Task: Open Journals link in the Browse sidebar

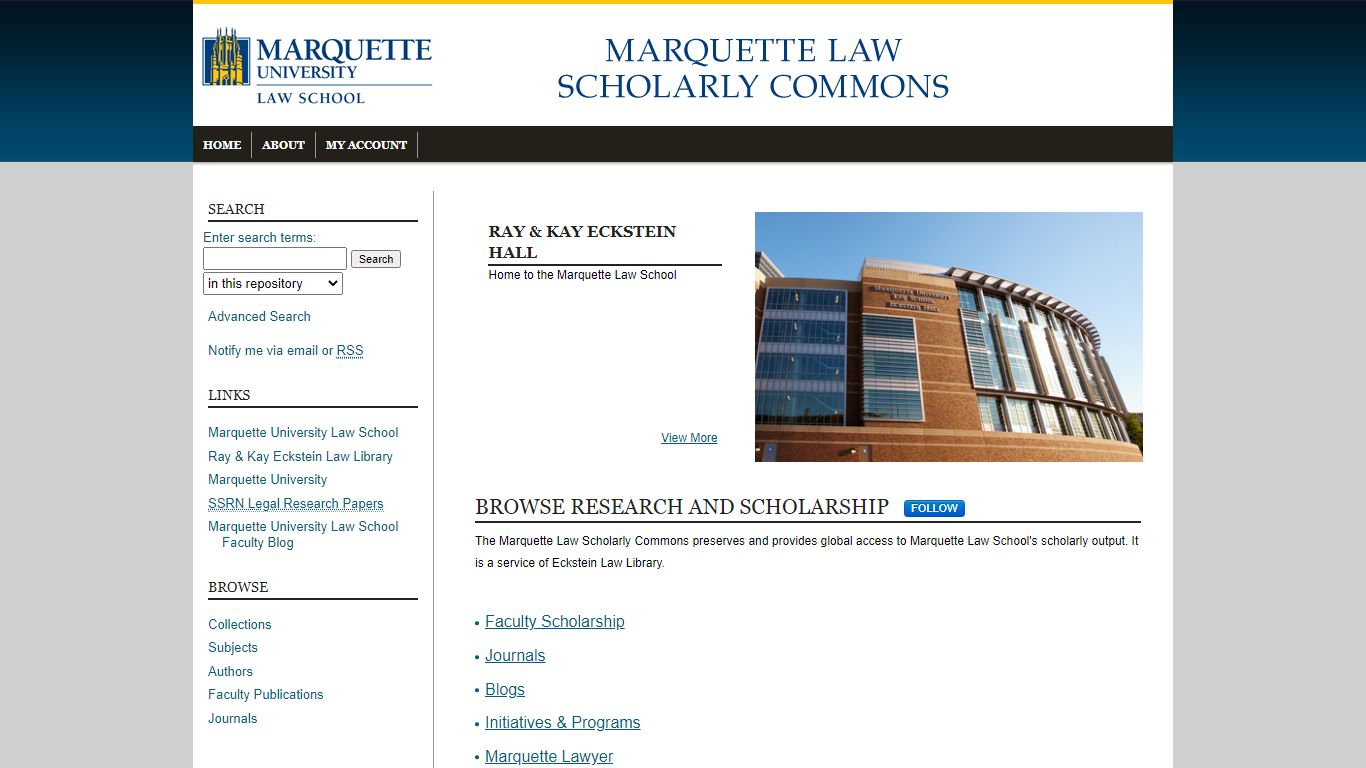Action: coord(233,719)
